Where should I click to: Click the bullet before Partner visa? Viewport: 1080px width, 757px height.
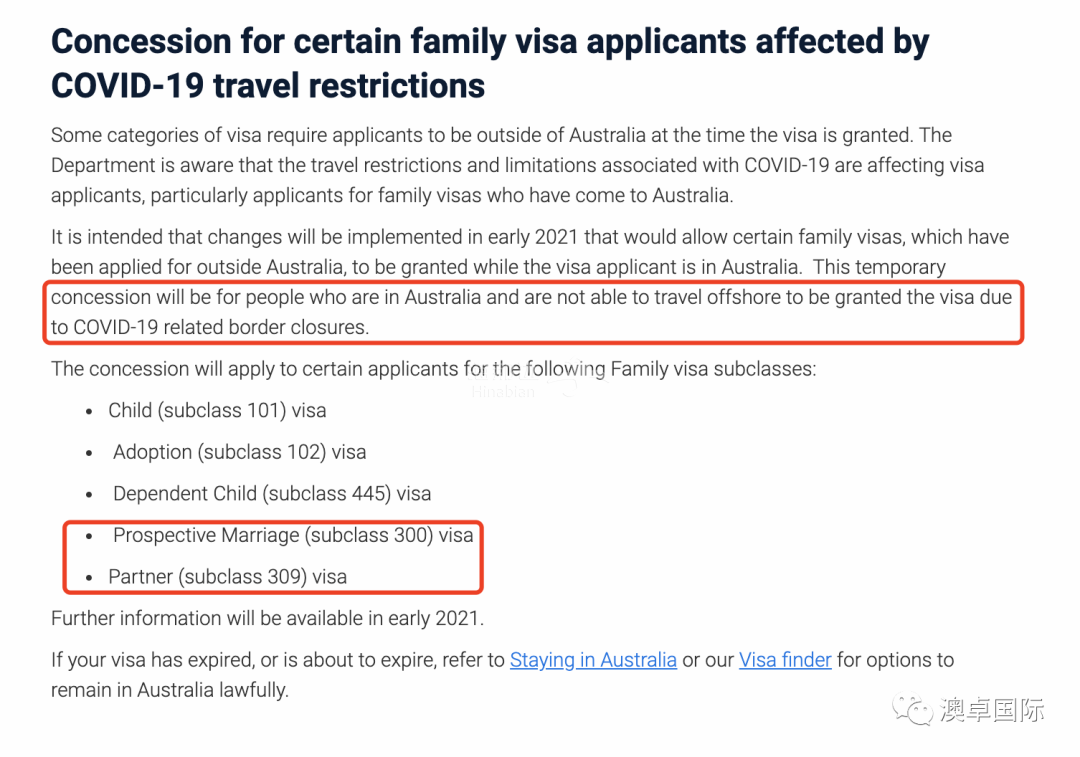[89, 578]
